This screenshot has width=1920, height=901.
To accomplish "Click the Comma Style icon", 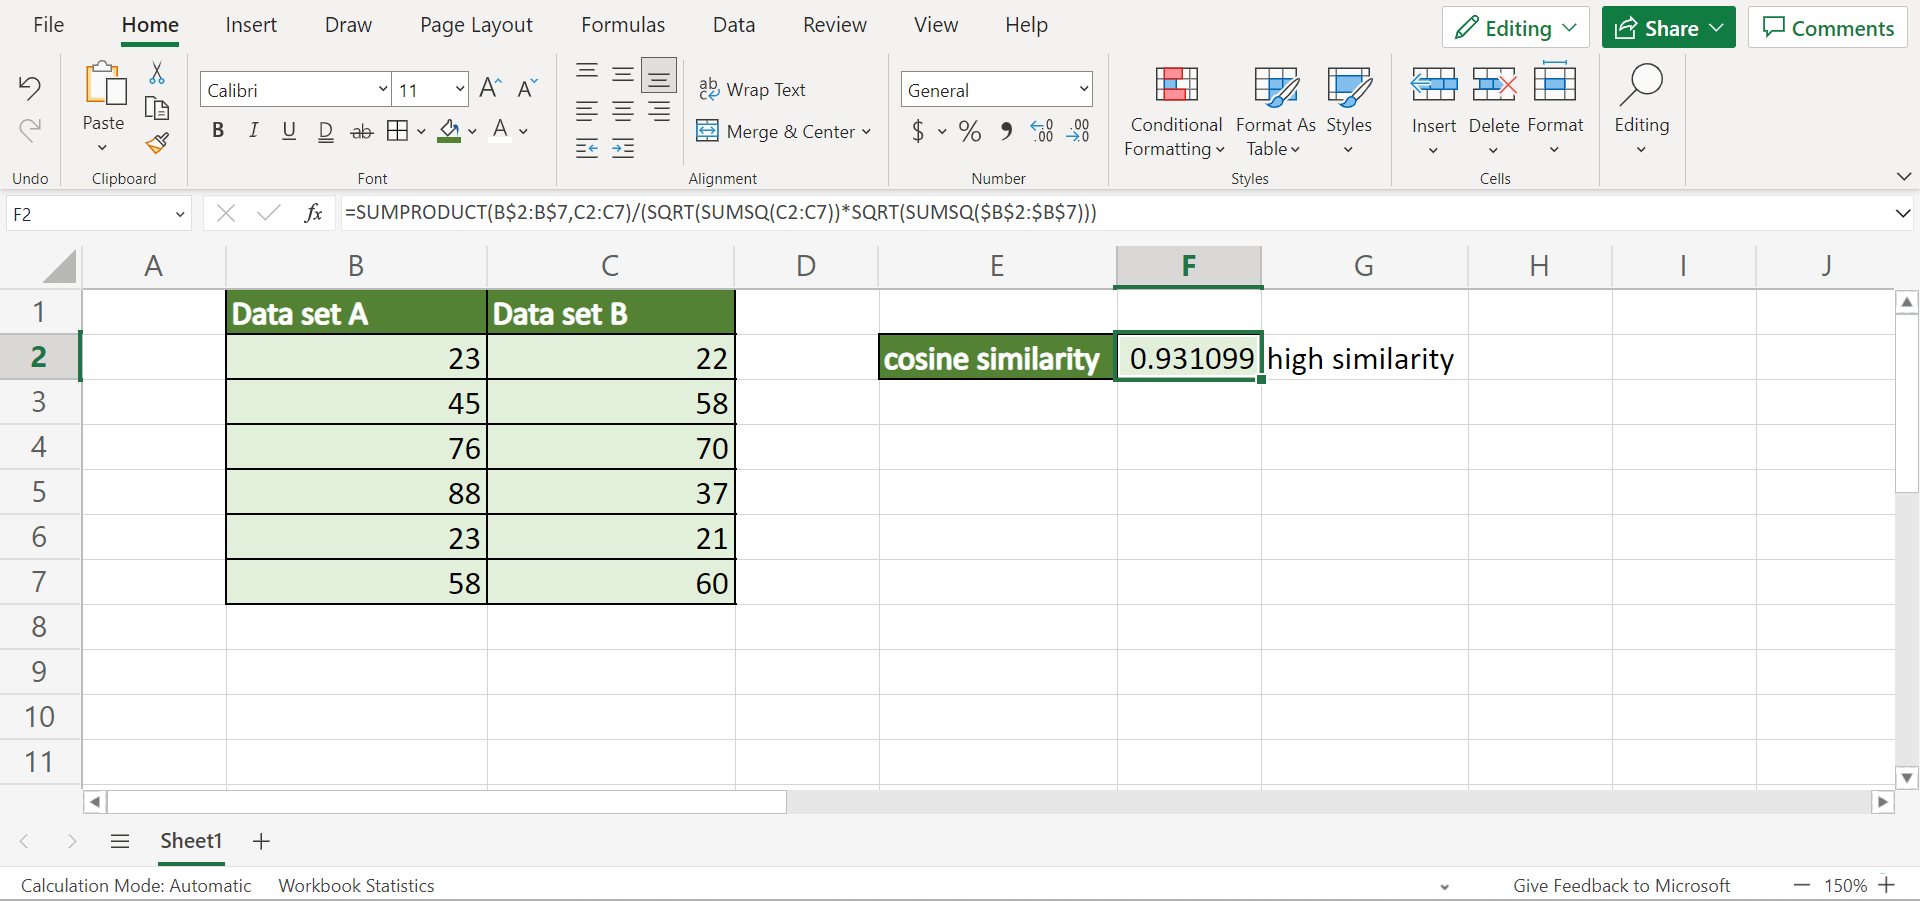I will click(x=1006, y=131).
